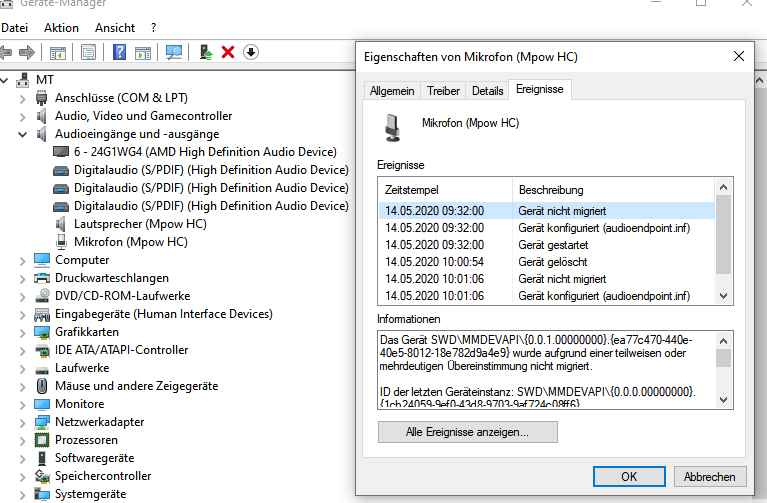Click Informationen box scrollbar down arrow
767x503 pixels.
tap(724, 400)
